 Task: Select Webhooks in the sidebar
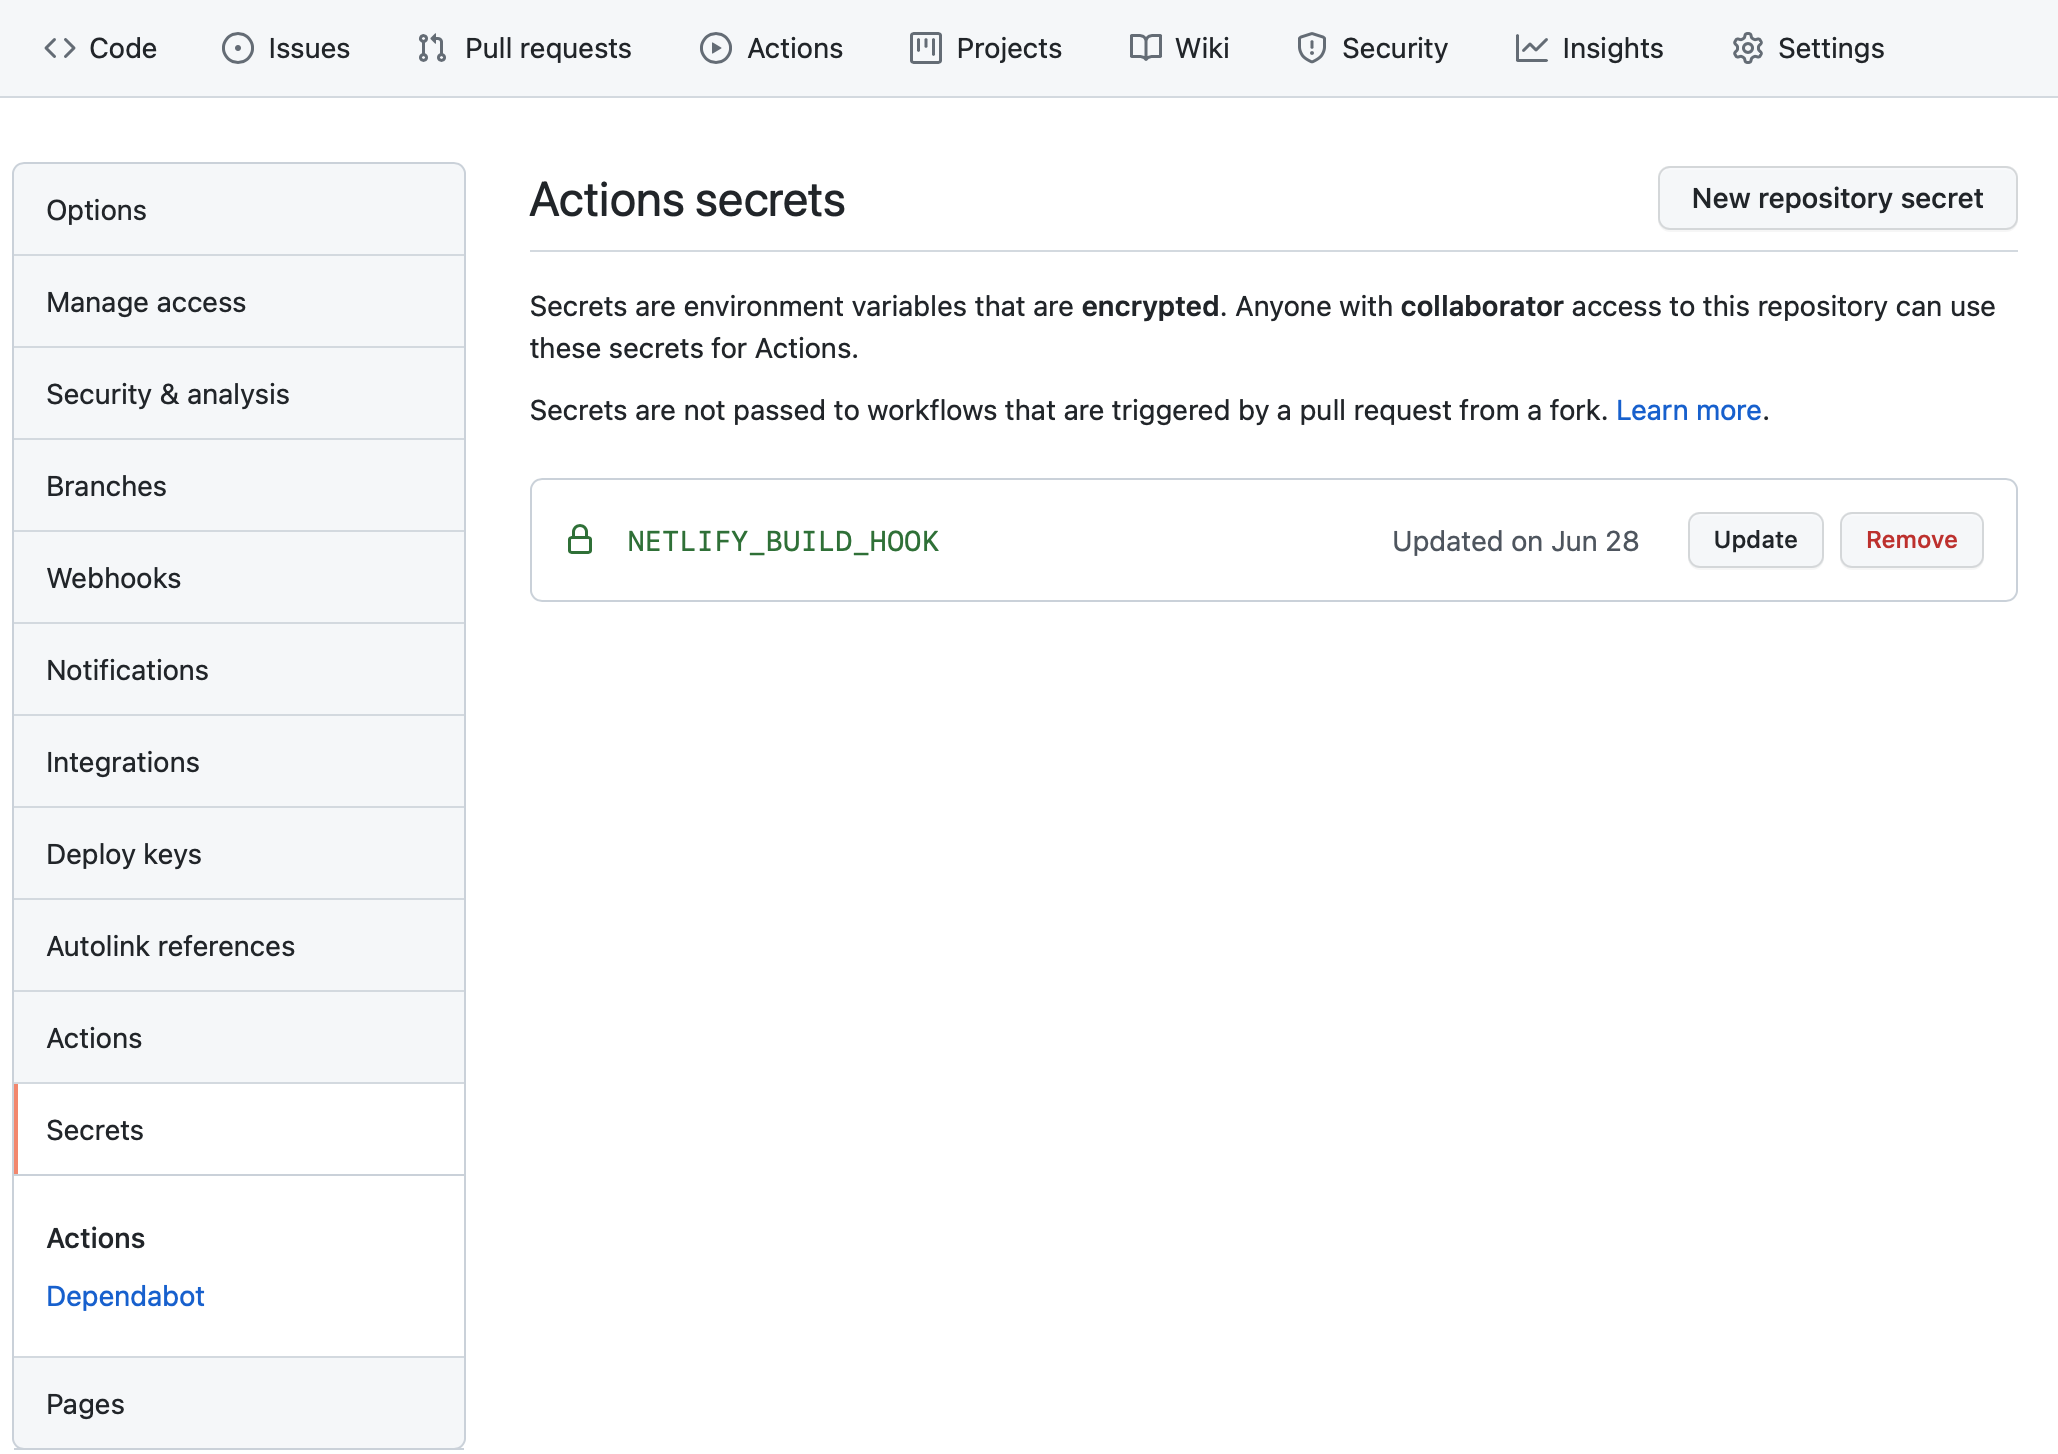[113, 577]
